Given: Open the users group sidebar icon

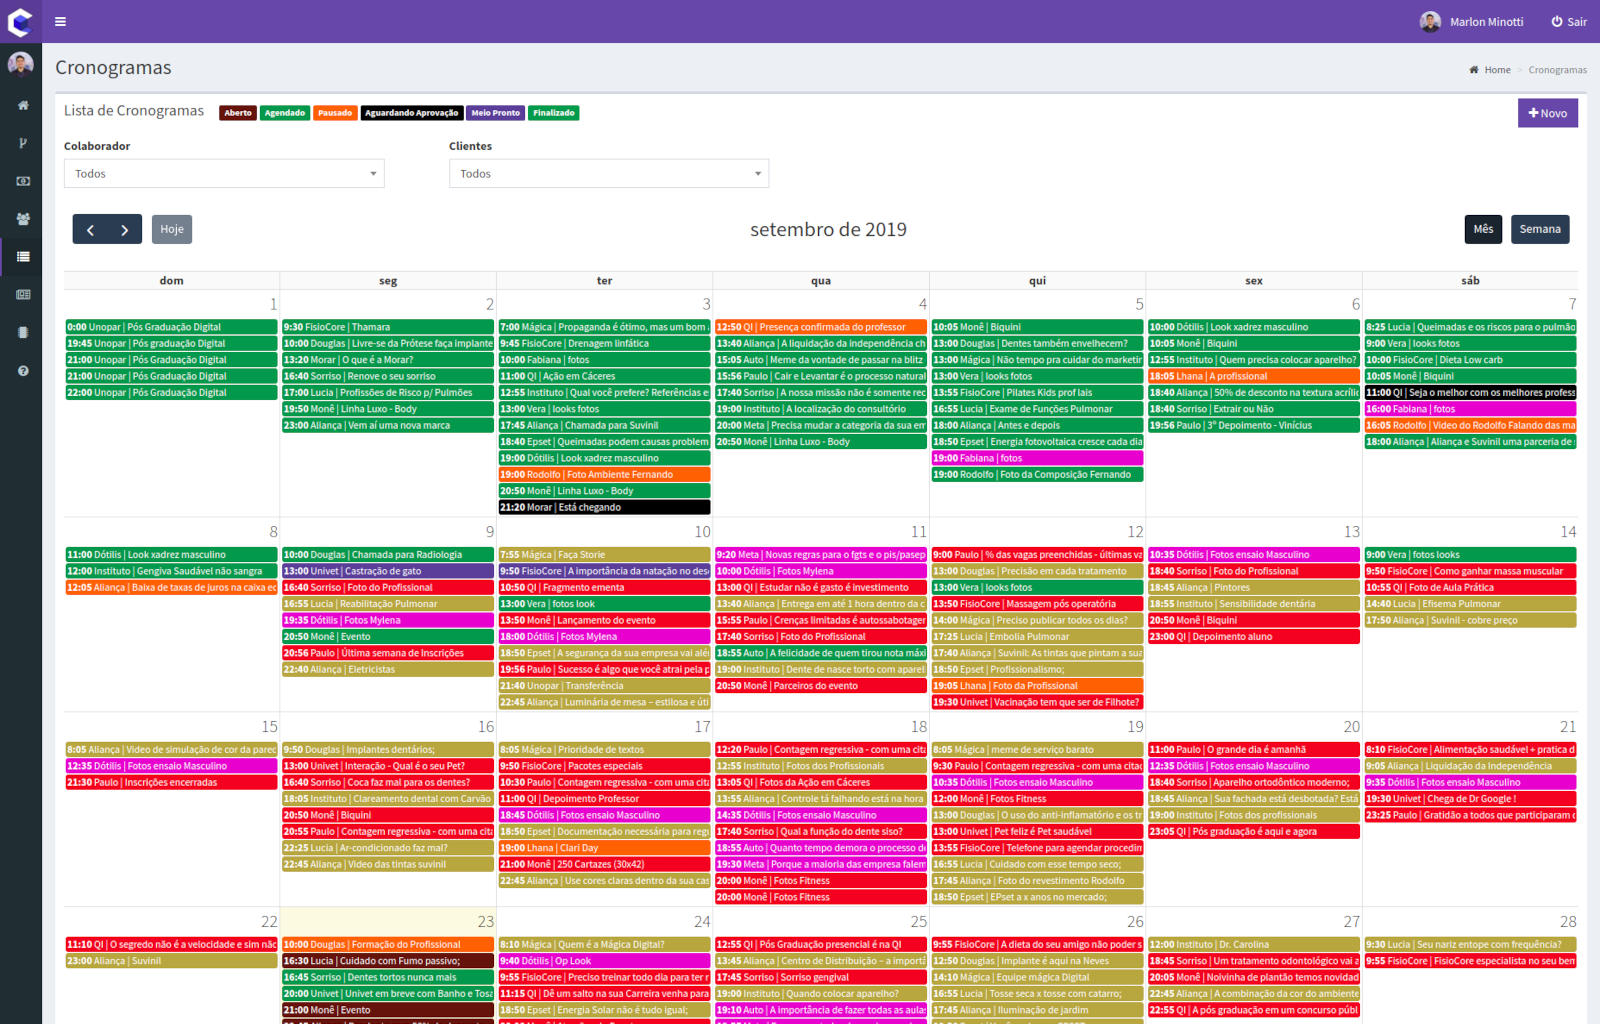Looking at the screenshot, I should click(22, 219).
